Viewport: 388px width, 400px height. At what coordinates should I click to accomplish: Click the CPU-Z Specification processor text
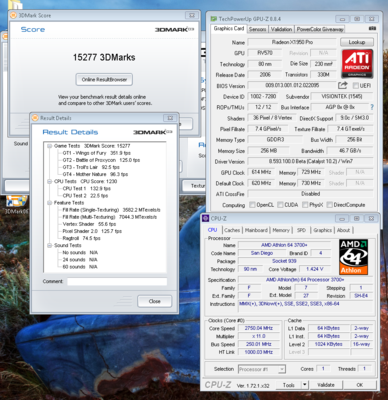[305, 280]
